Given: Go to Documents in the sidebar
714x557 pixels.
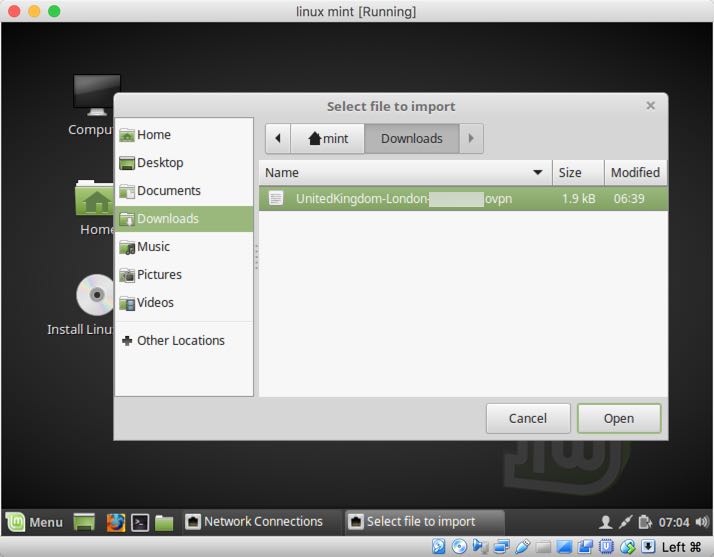Looking at the screenshot, I should [x=184, y=190].
